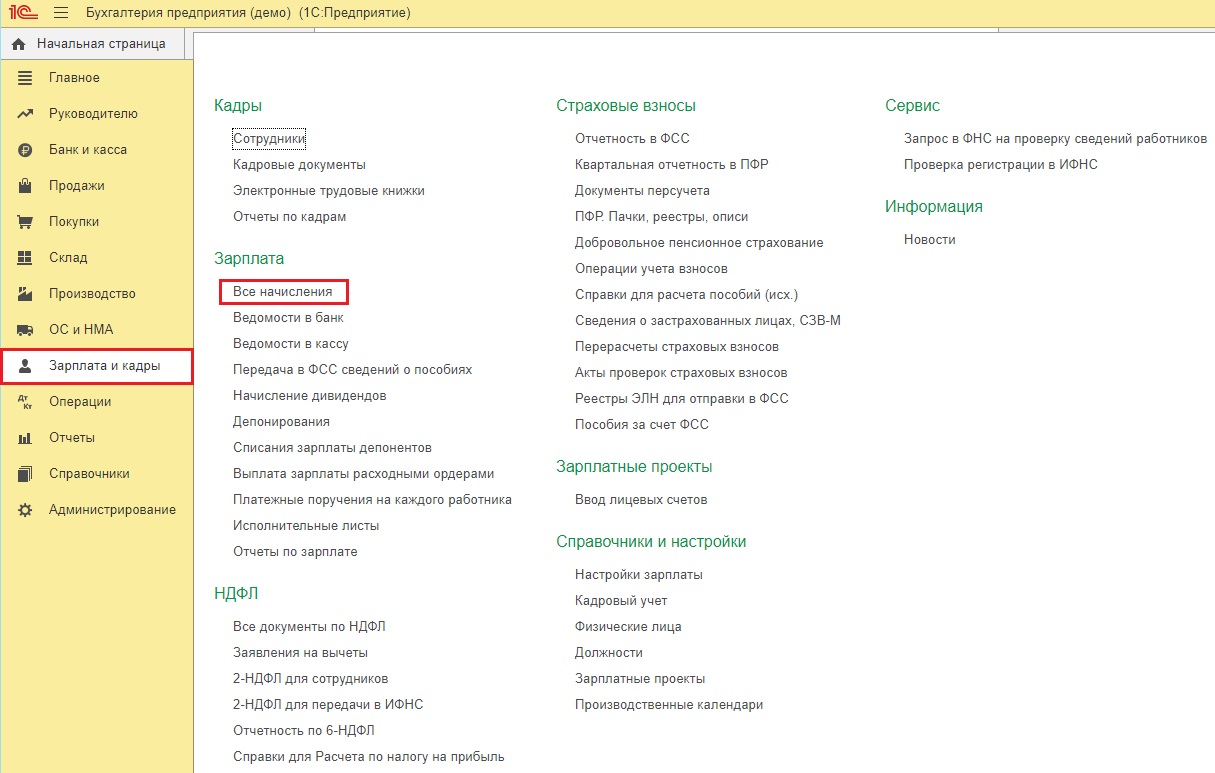Open the Главное section icon
This screenshot has width=1215, height=773.
[24, 77]
